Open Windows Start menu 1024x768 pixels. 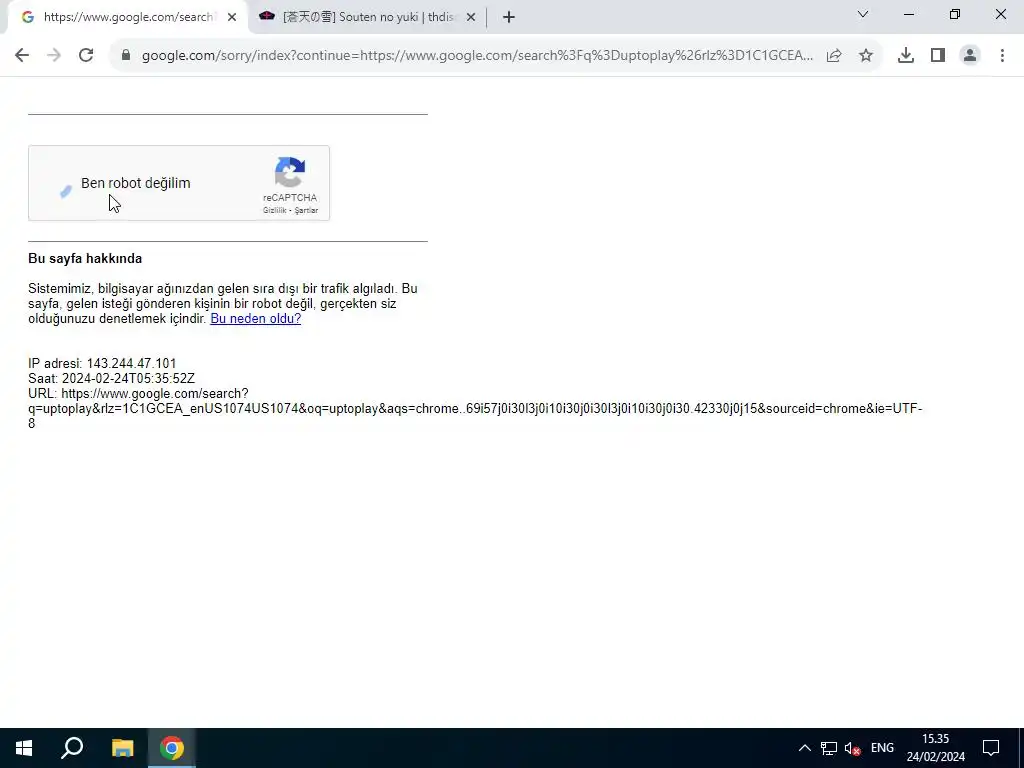pyautogui.click(x=24, y=748)
